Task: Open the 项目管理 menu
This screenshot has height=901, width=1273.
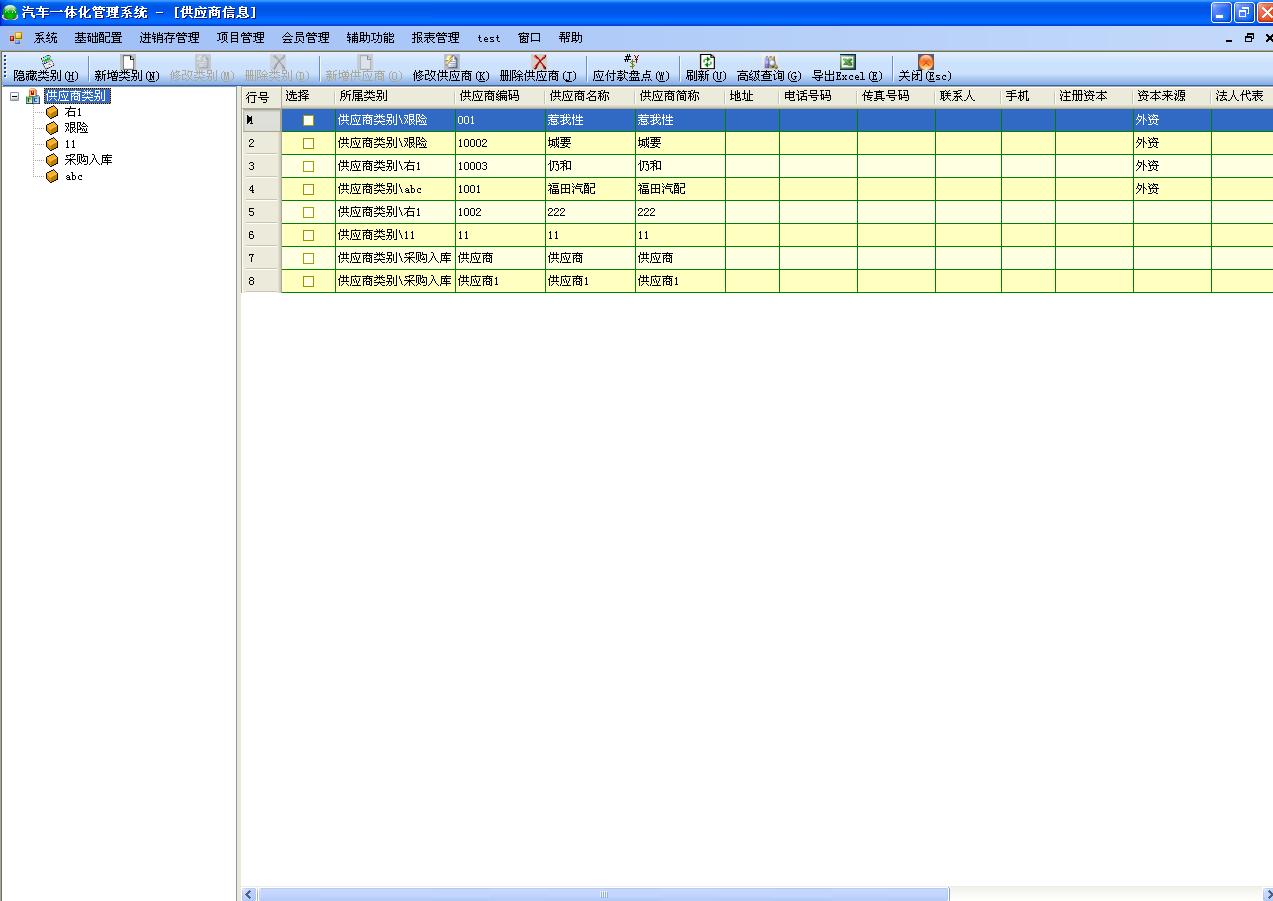Action: [x=240, y=38]
